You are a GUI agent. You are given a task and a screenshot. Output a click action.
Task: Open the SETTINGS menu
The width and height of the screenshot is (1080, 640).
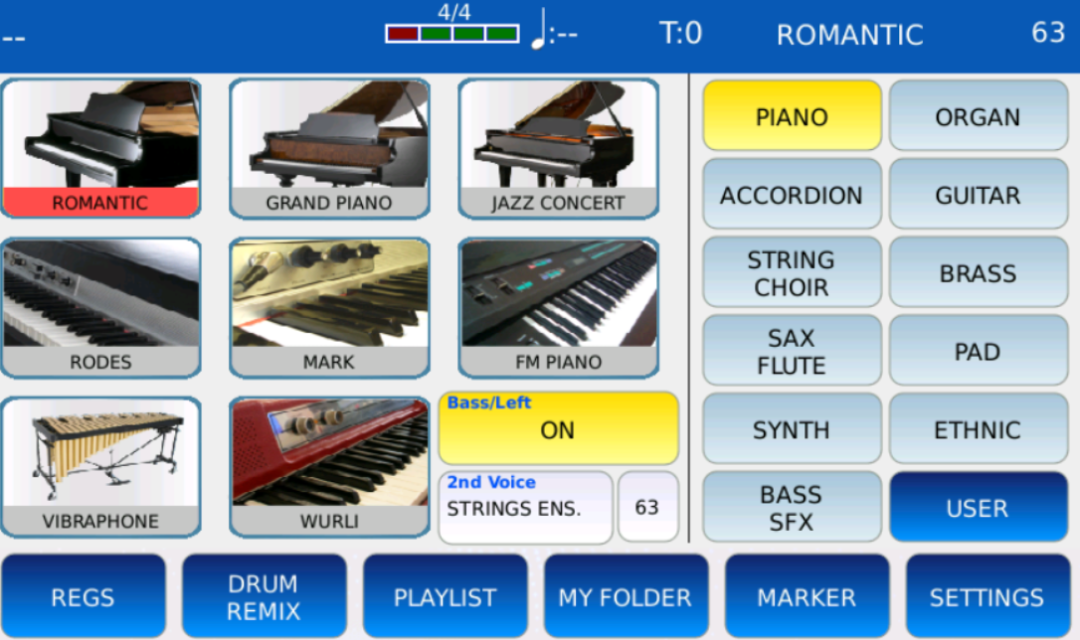(x=988, y=597)
